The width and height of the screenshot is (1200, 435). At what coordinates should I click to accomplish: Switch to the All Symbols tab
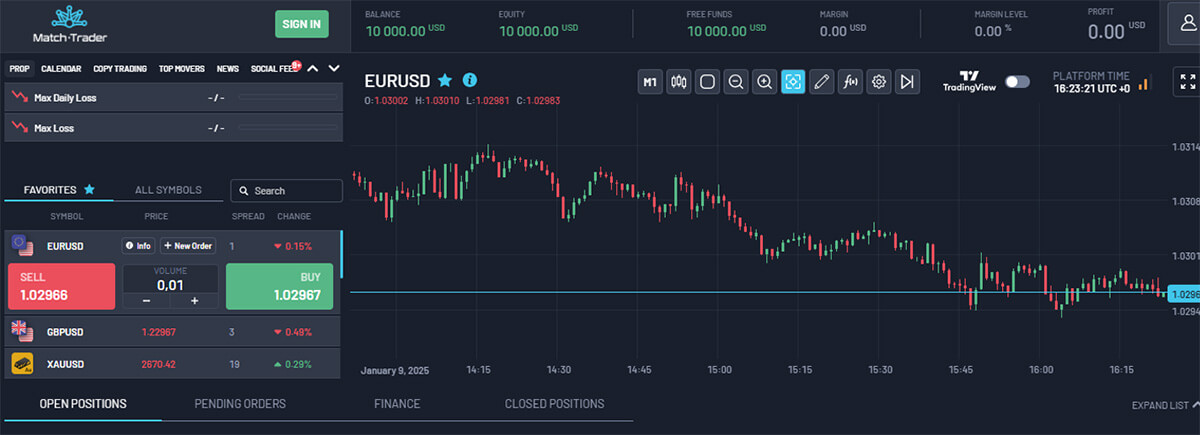(168, 190)
